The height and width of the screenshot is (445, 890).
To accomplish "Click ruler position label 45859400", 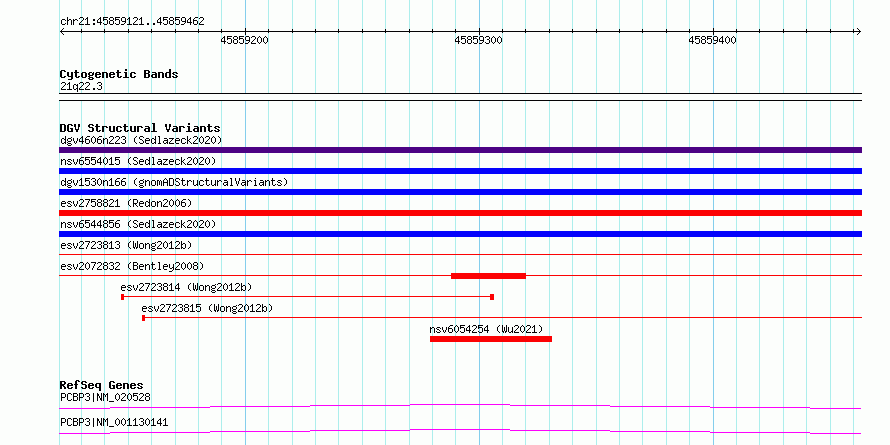I will coord(712,40).
